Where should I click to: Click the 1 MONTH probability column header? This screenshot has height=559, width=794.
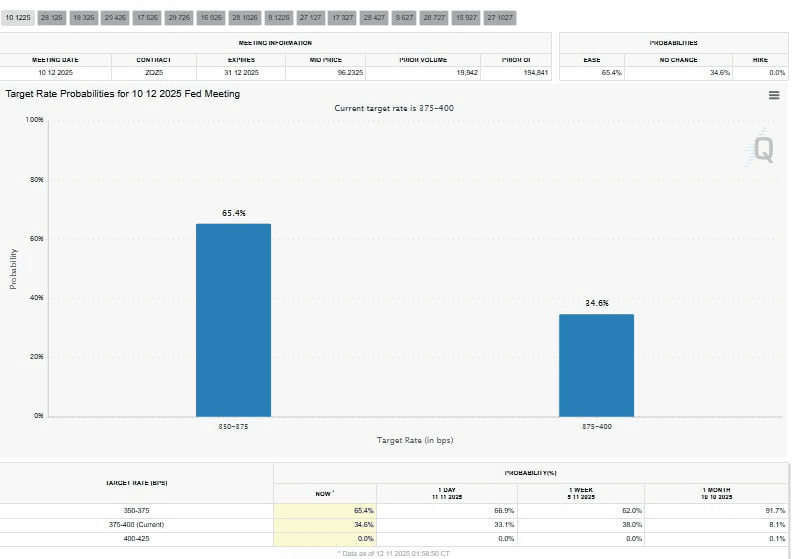click(717, 491)
